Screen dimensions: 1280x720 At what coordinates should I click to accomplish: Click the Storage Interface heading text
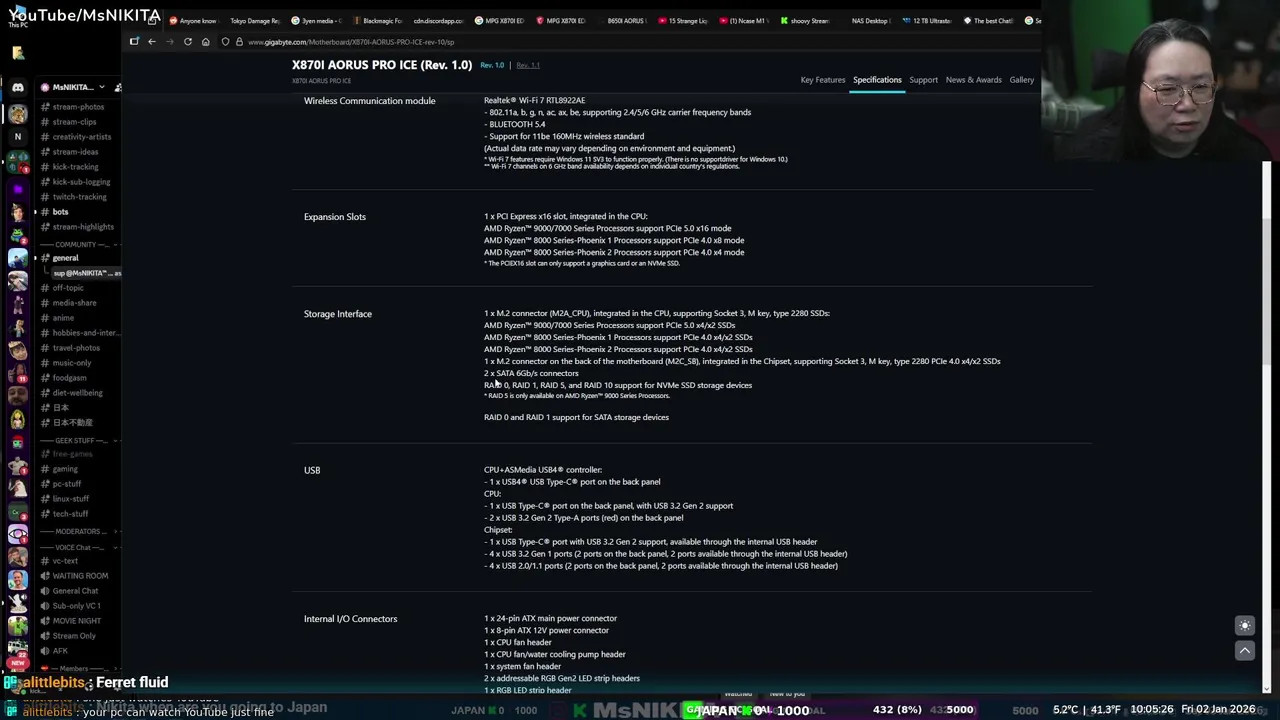pos(338,314)
